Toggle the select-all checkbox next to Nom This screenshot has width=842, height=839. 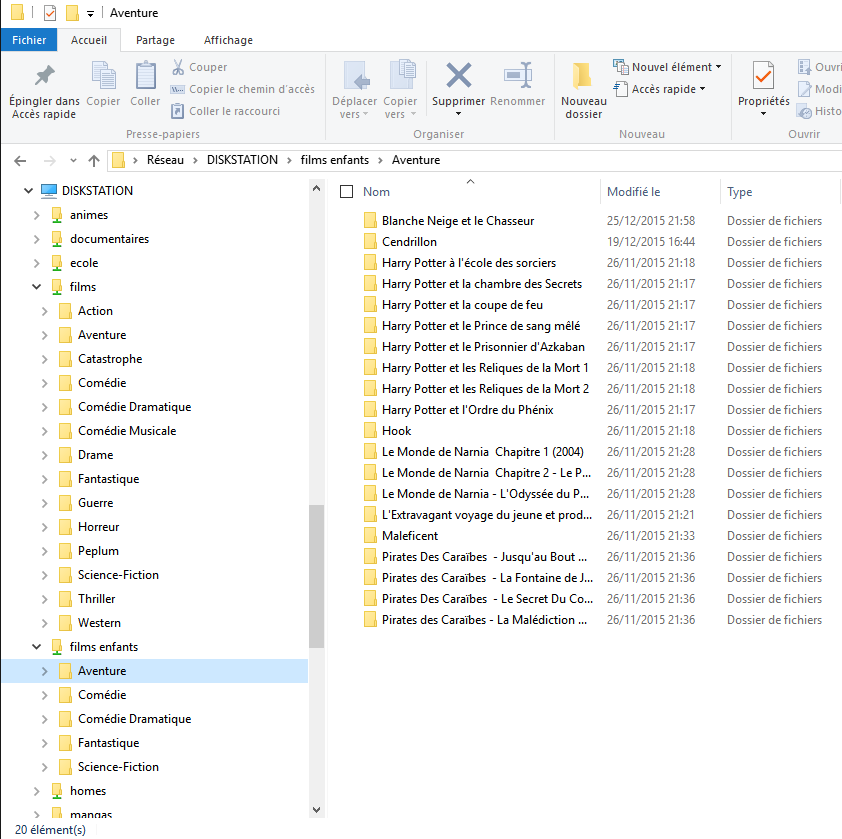pos(346,192)
